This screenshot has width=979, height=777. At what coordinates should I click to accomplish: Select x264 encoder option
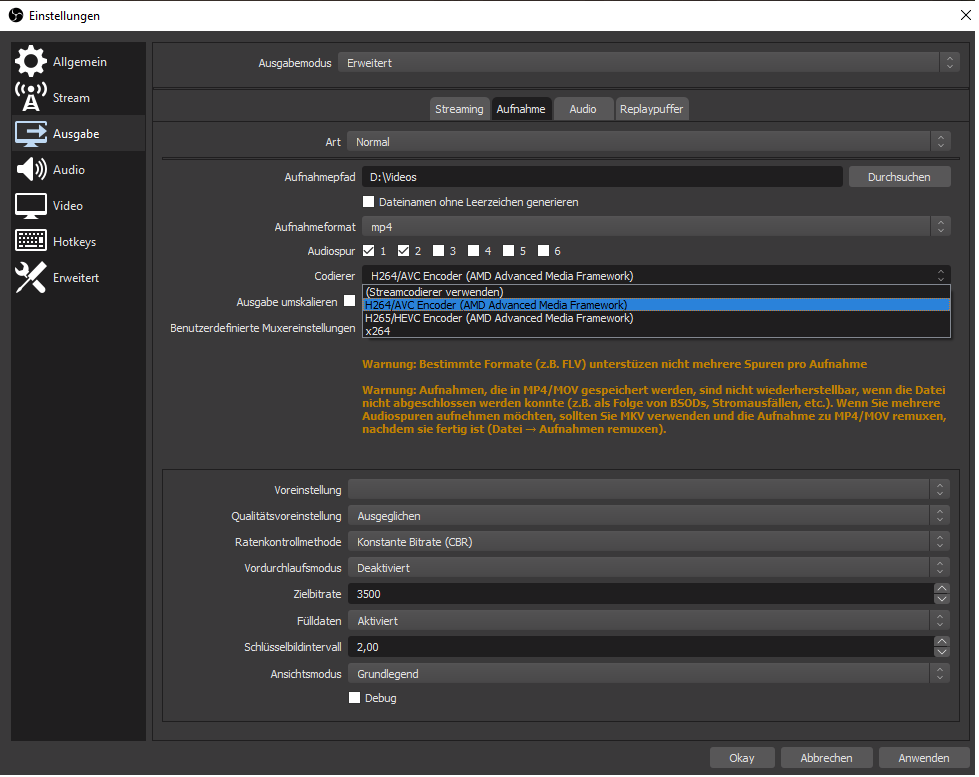coord(656,331)
